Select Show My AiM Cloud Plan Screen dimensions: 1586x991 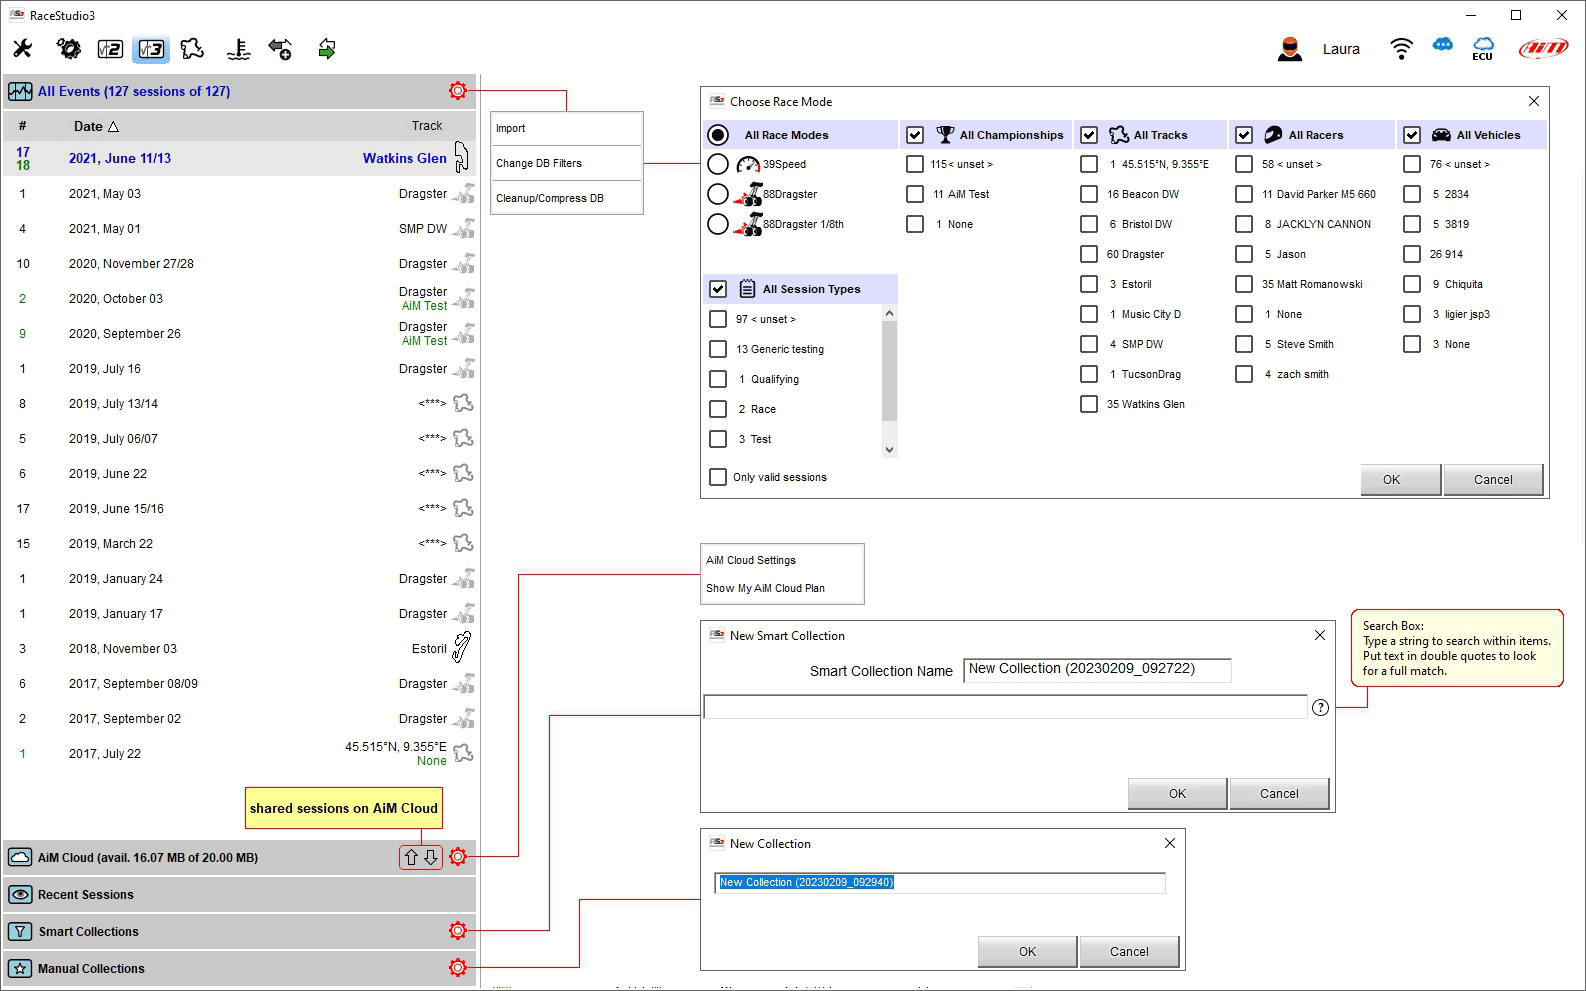click(x=782, y=588)
